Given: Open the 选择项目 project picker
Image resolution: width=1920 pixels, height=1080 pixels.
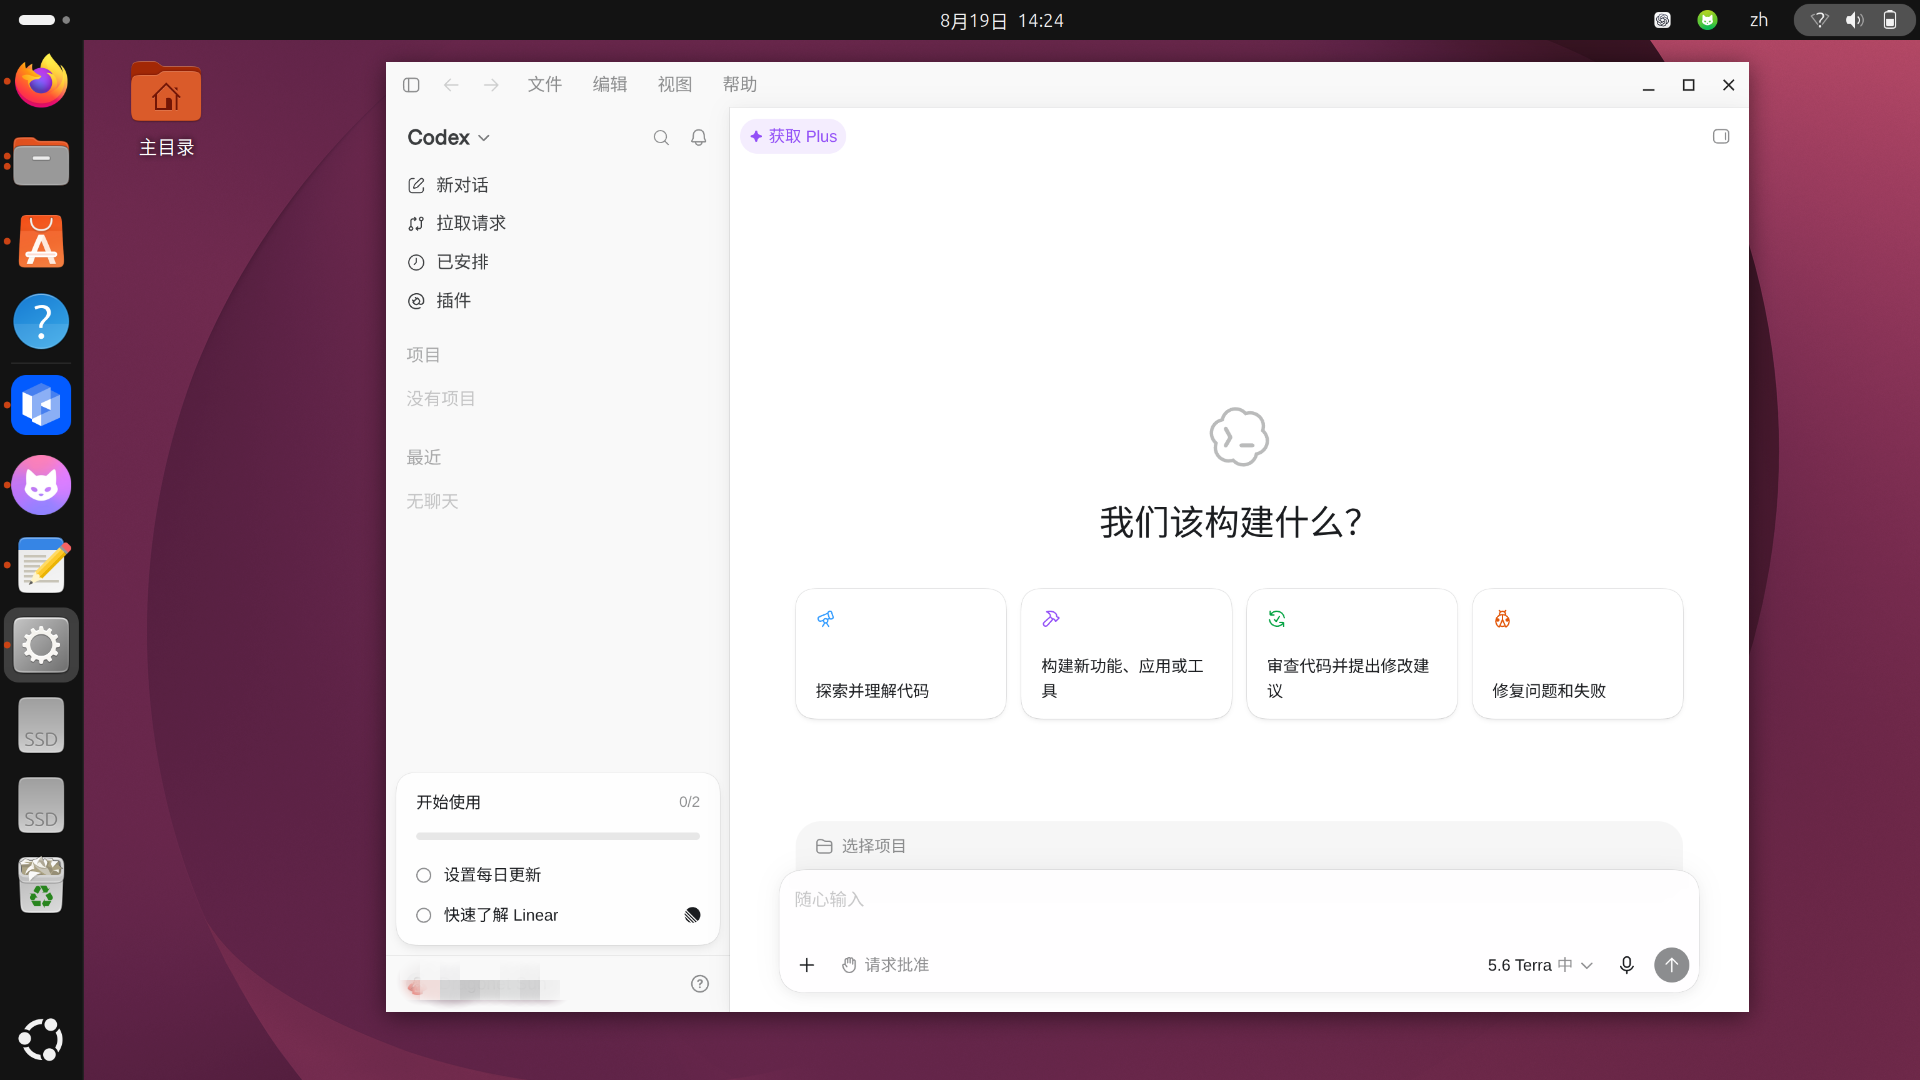Looking at the screenshot, I should click(x=861, y=846).
